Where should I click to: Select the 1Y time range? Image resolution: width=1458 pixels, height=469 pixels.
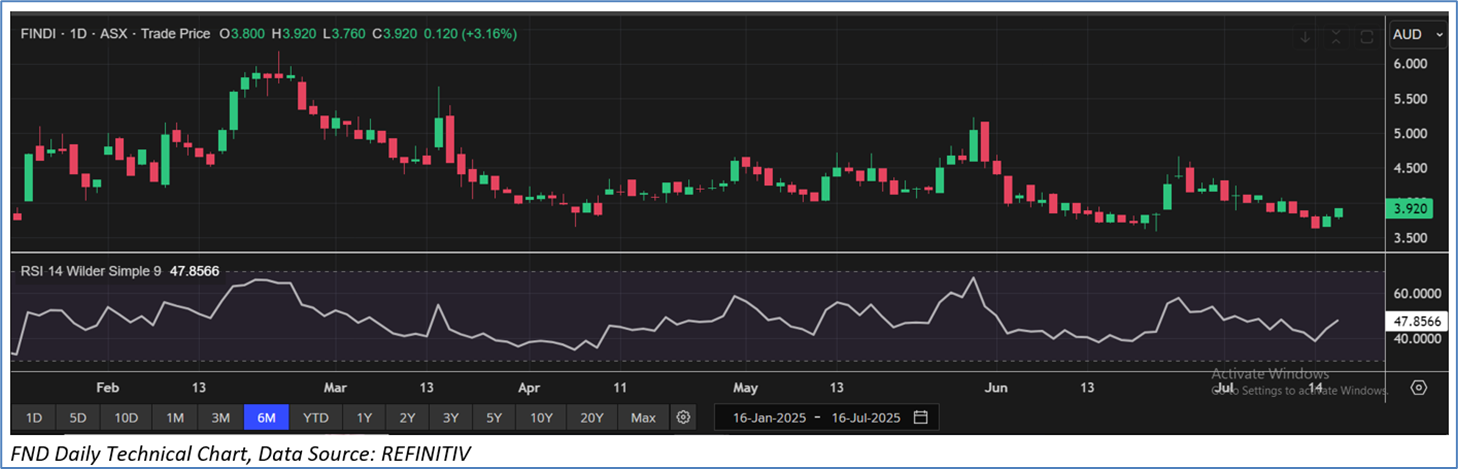pos(364,416)
